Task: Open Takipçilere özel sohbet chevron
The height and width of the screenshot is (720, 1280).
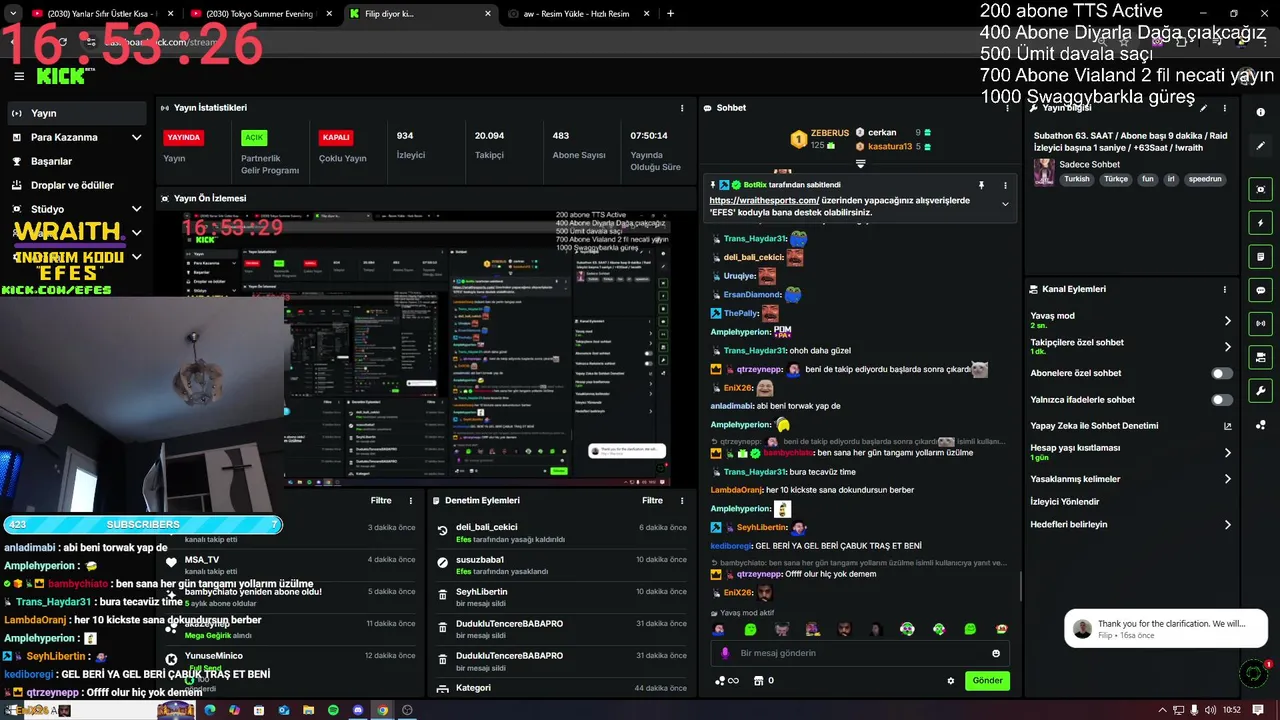Action: 1228,347
